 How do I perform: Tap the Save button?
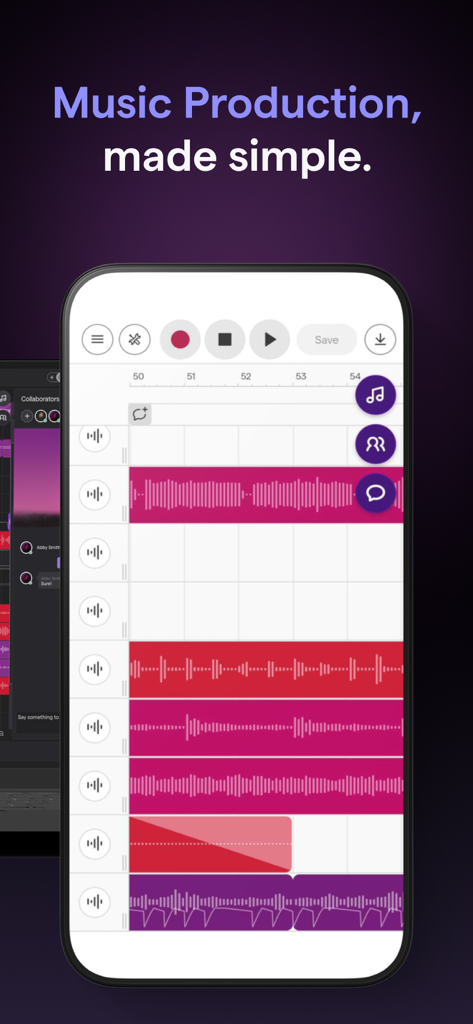327,340
